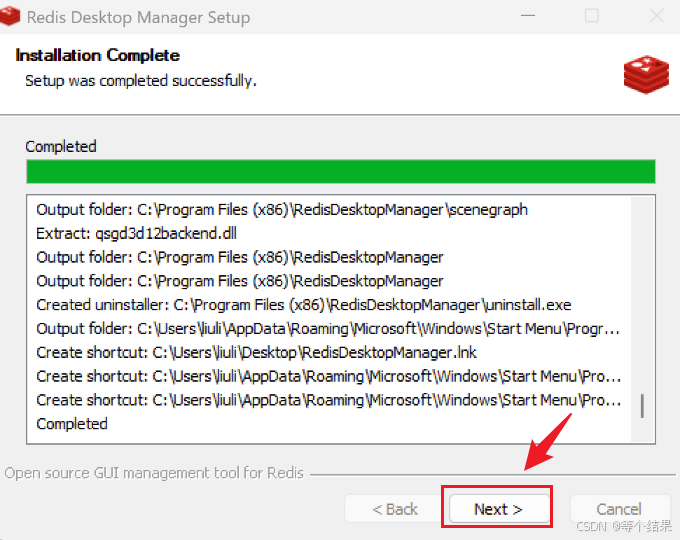
Task: Click the 'Redis Desktop Manager Setup' window title
Action: [138, 18]
